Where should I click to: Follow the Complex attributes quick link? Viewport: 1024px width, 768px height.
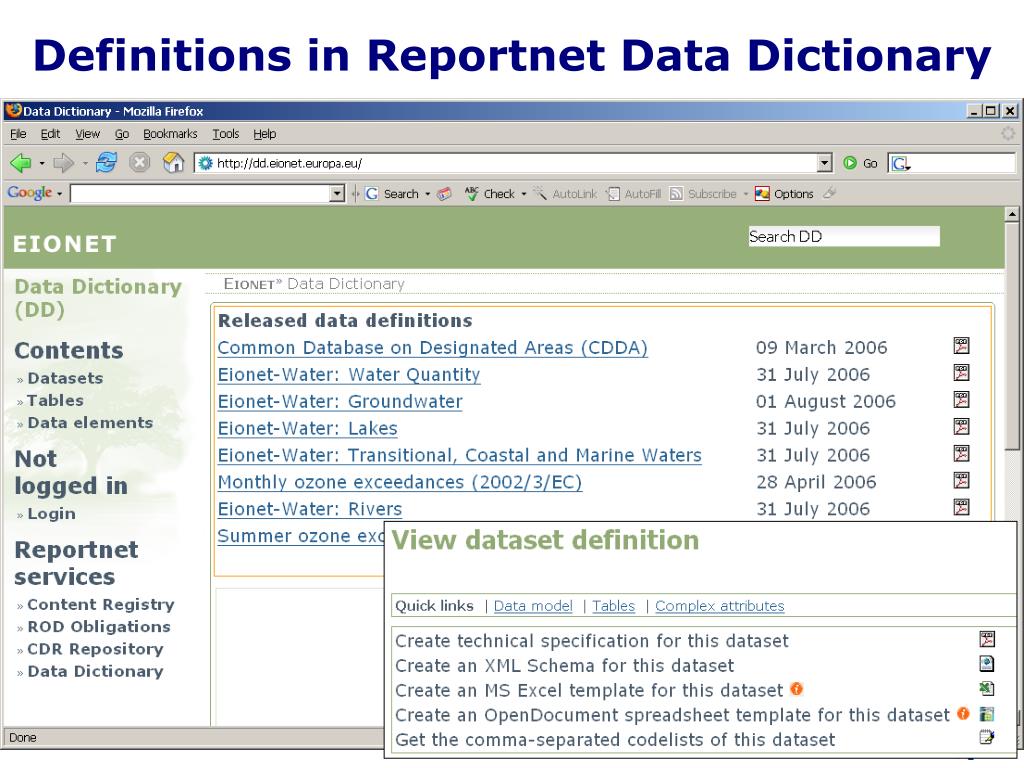tap(720, 606)
